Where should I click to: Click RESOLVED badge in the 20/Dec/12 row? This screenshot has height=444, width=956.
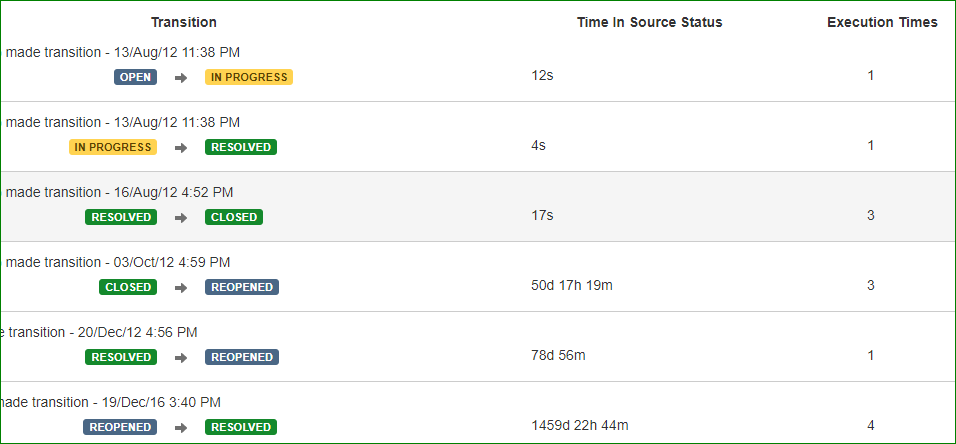(121, 357)
